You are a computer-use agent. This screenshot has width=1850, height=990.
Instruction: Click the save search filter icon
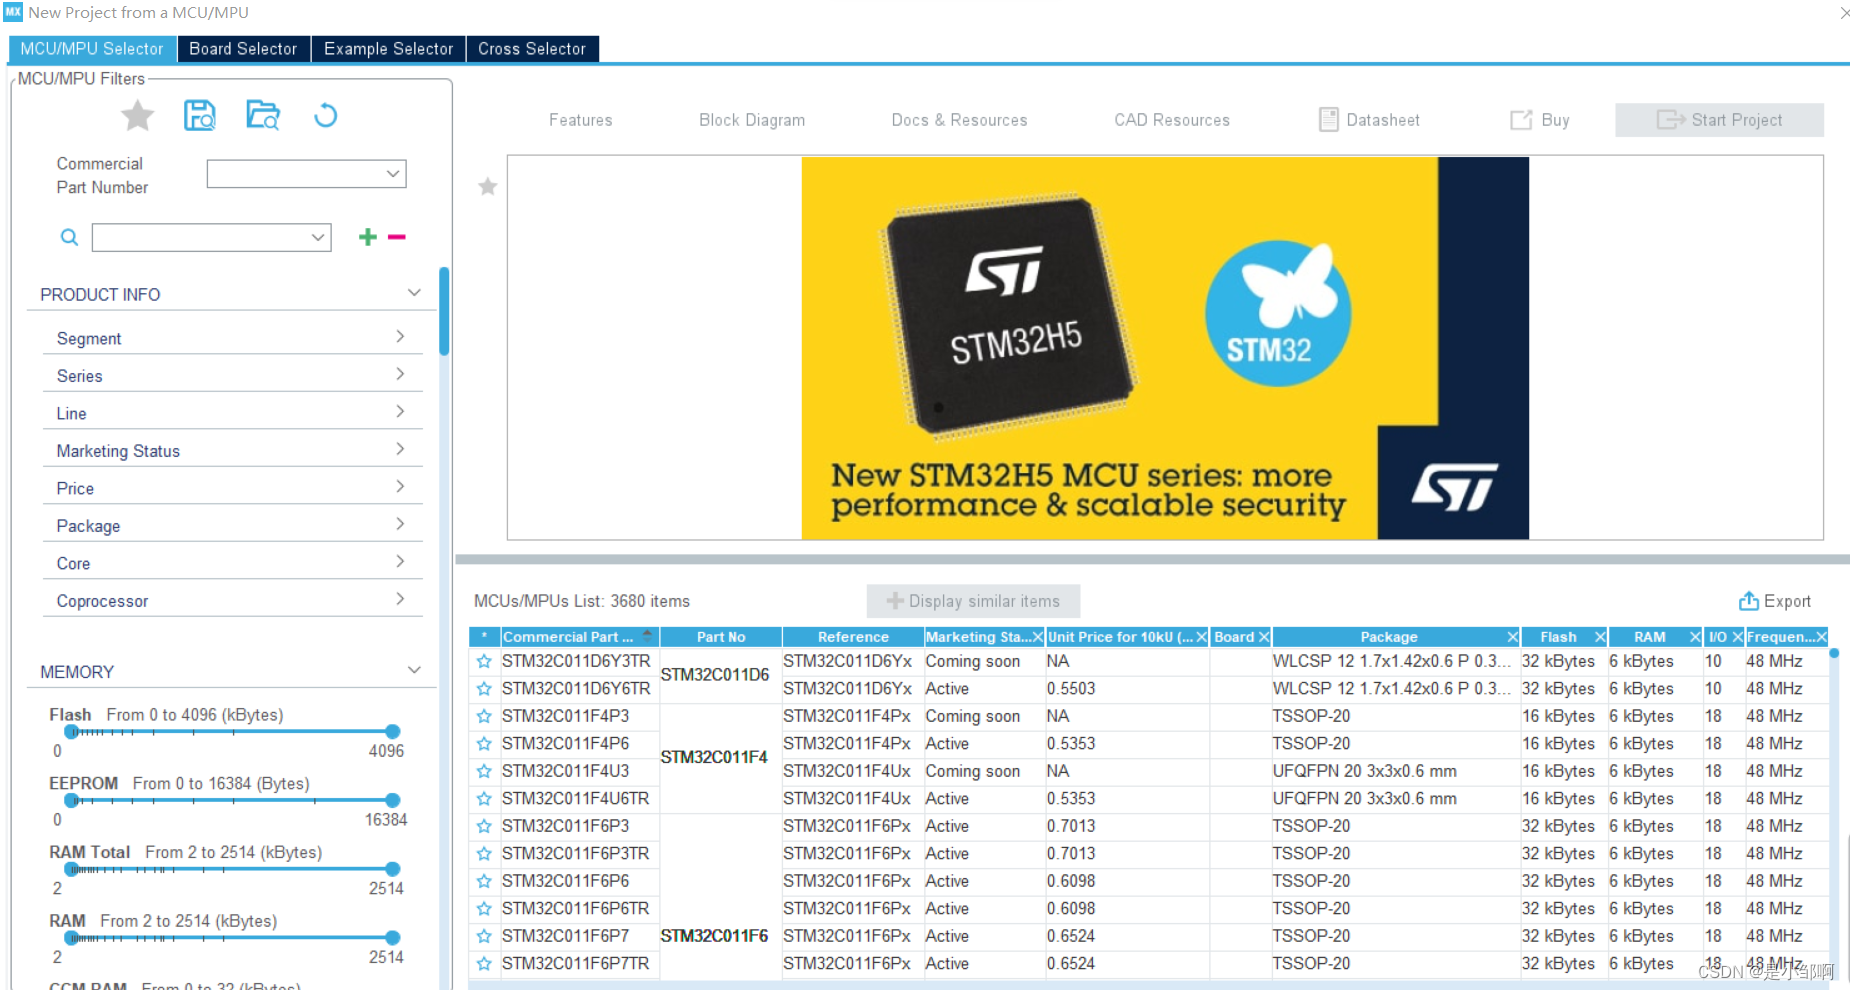pyautogui.click(x=199, y=115)
